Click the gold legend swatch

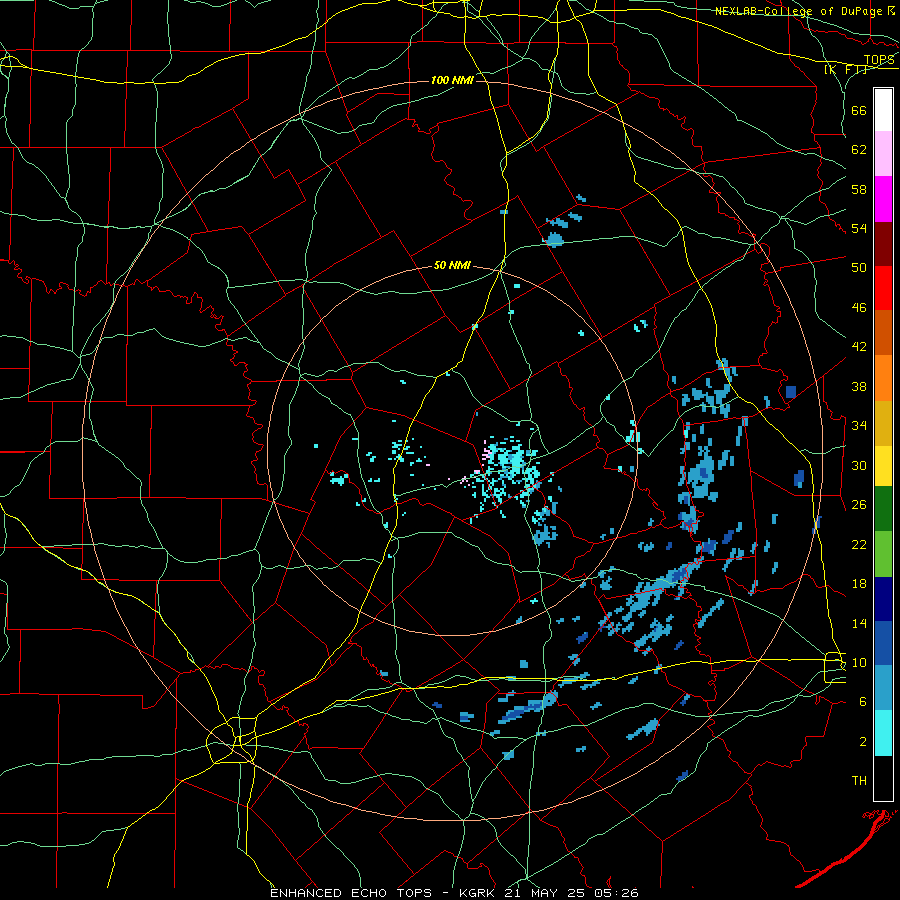pos(883,423)
